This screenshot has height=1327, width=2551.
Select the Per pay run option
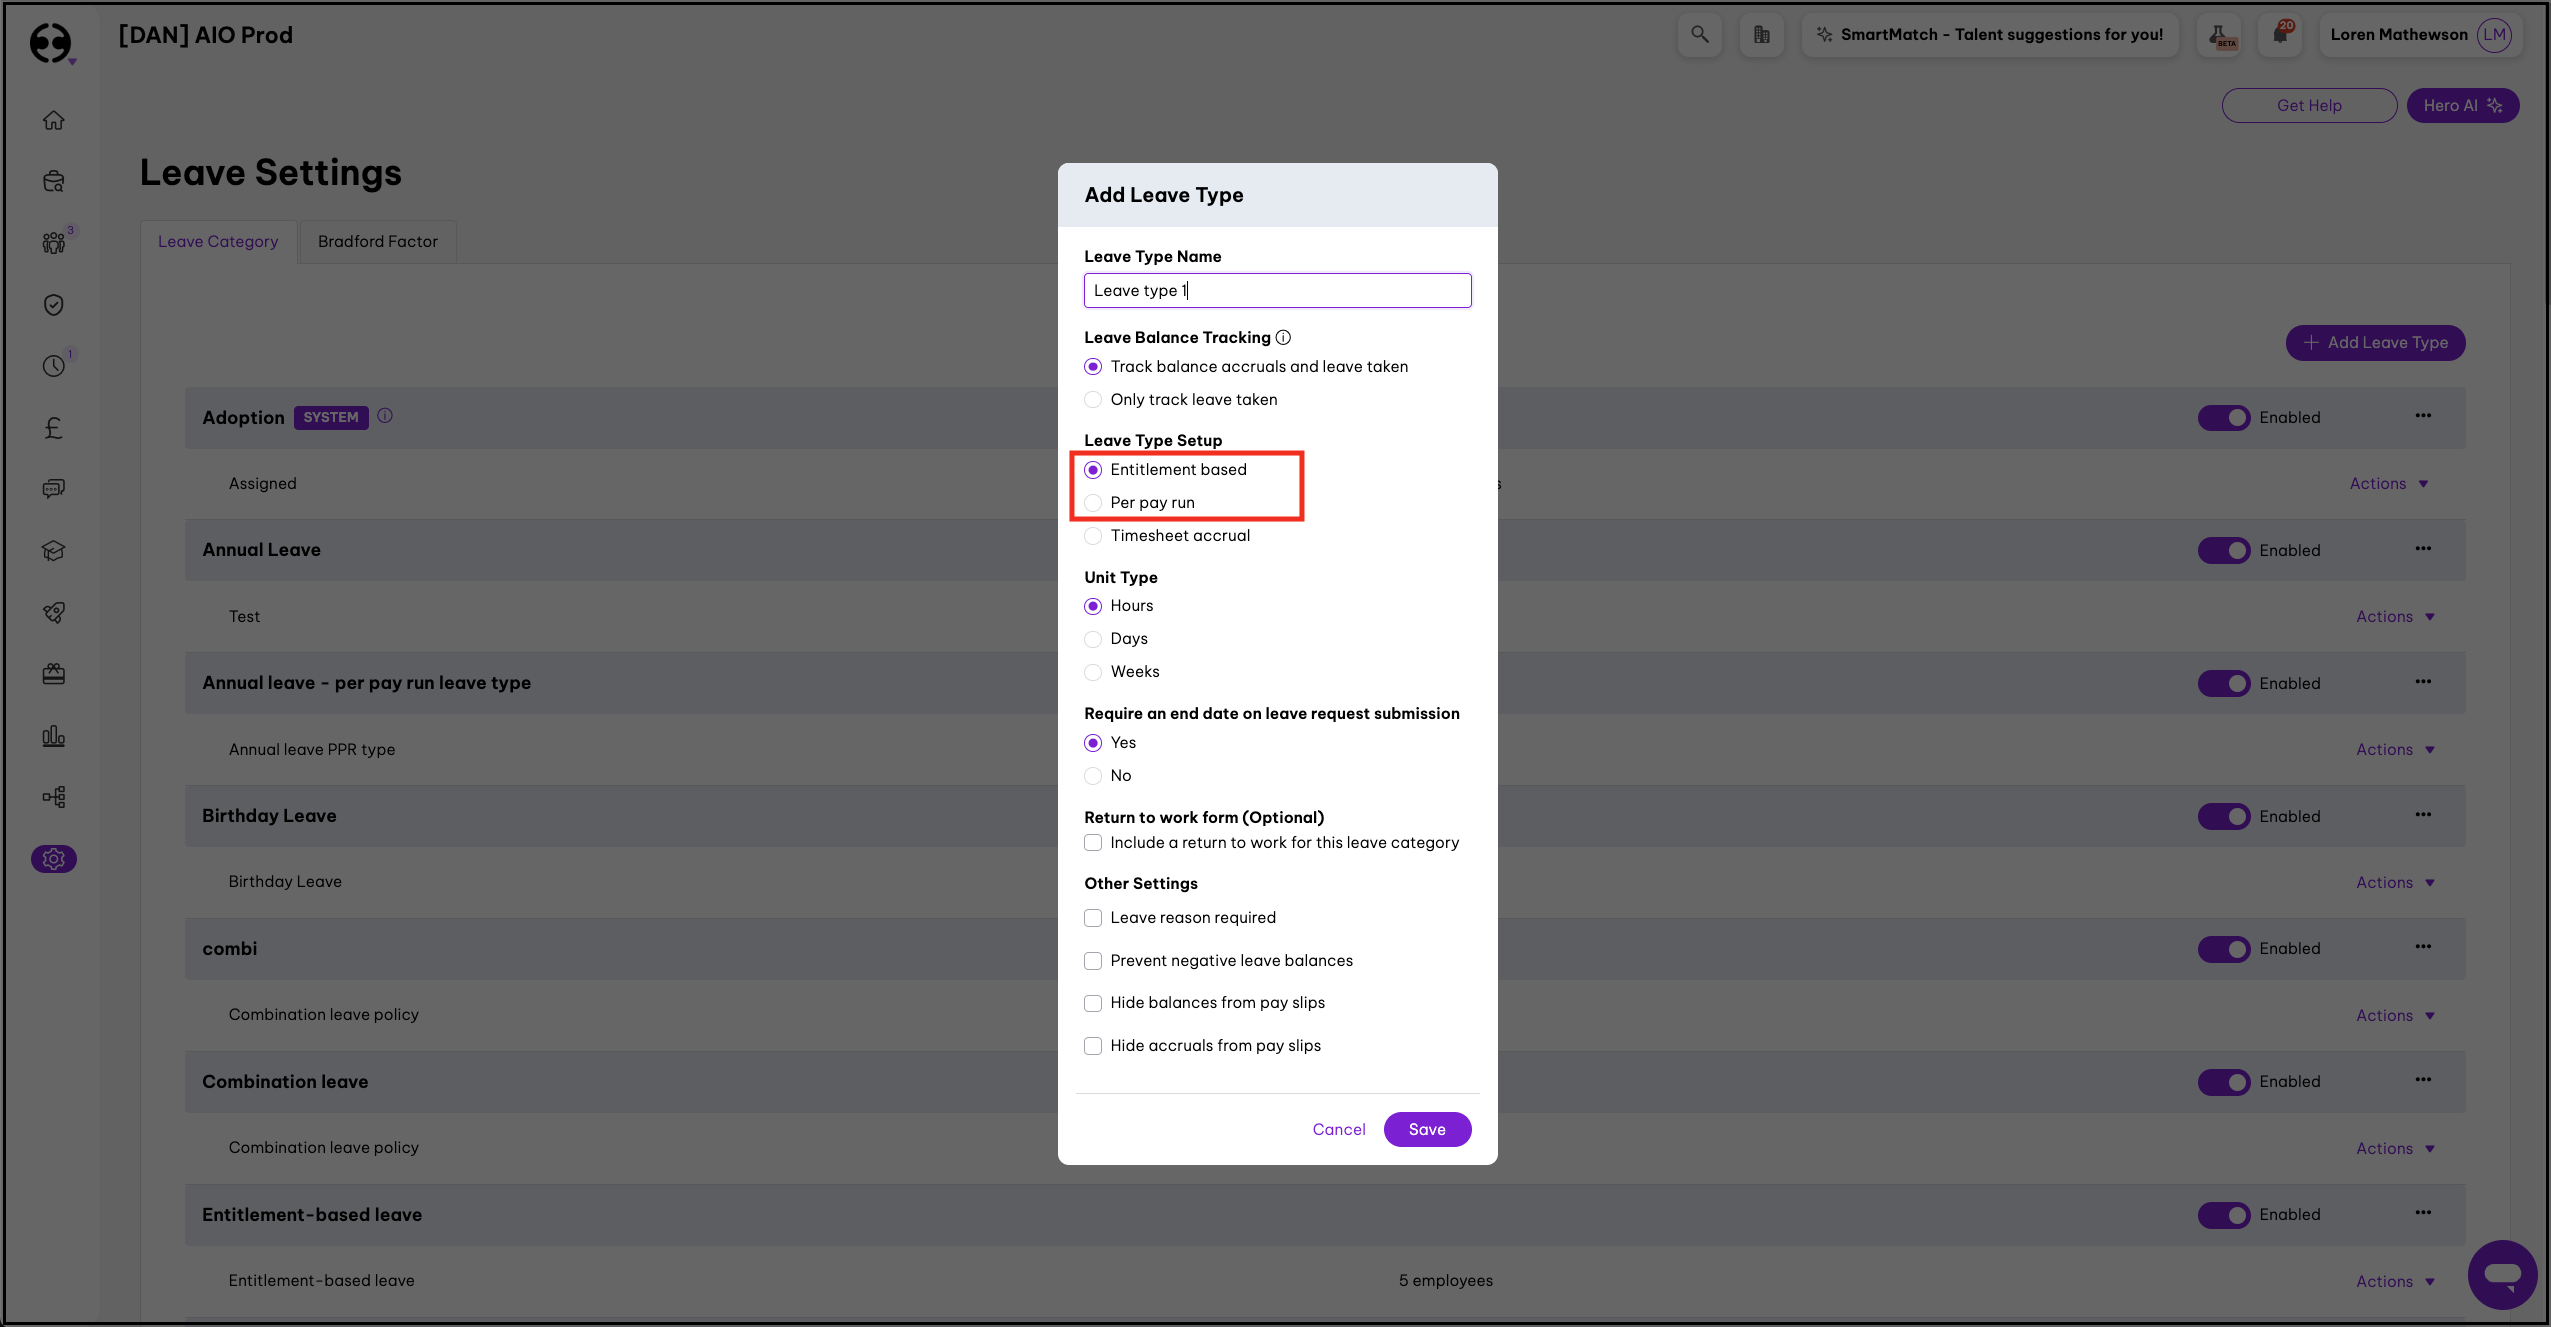point(1093,503)
